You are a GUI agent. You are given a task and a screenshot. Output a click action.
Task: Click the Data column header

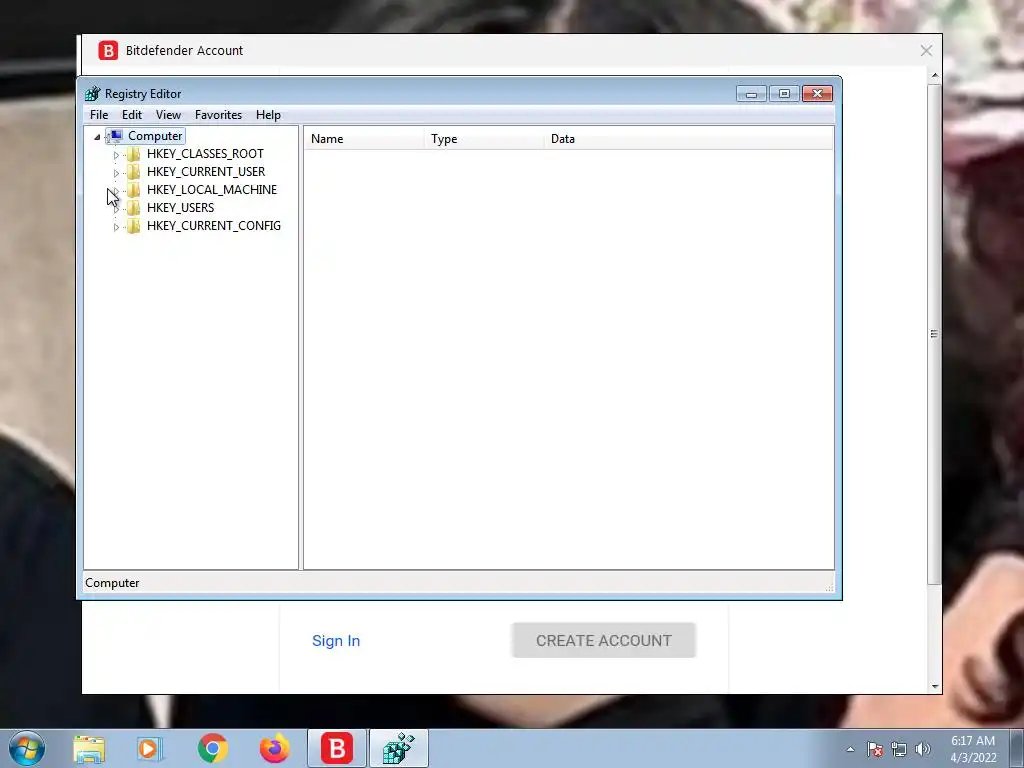[x=689, y=139]
